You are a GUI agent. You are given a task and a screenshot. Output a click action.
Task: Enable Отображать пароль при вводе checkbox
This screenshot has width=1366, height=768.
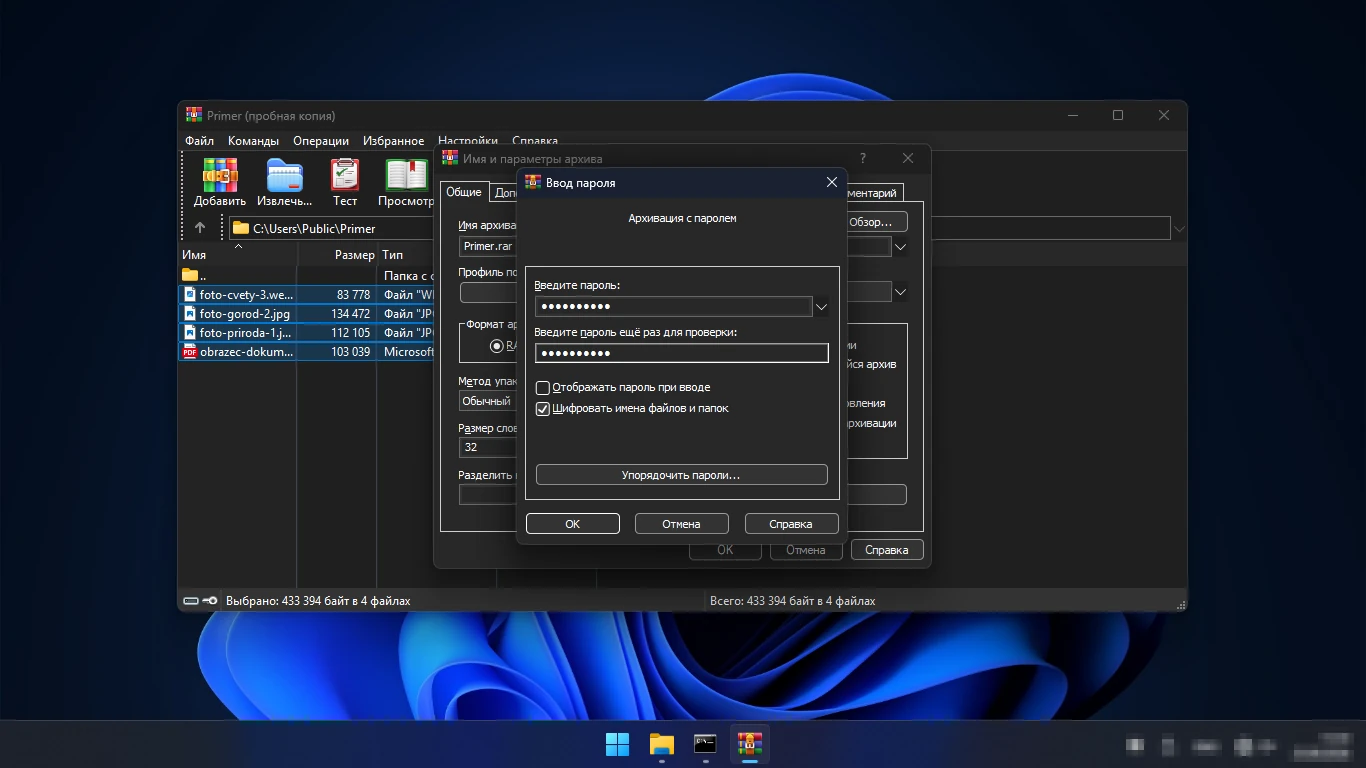(x=543, y=387)
